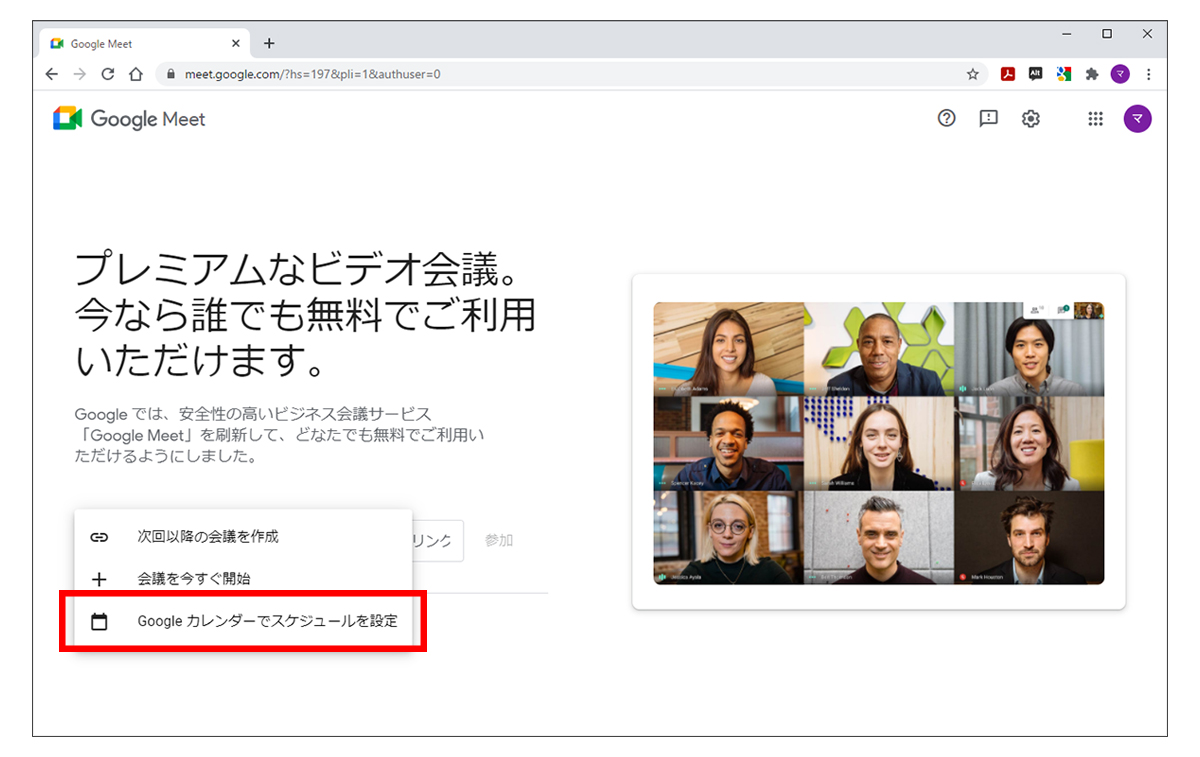
Task: Open the Google apps grid
Action: pyautogui.click(x=1095, y=119)
